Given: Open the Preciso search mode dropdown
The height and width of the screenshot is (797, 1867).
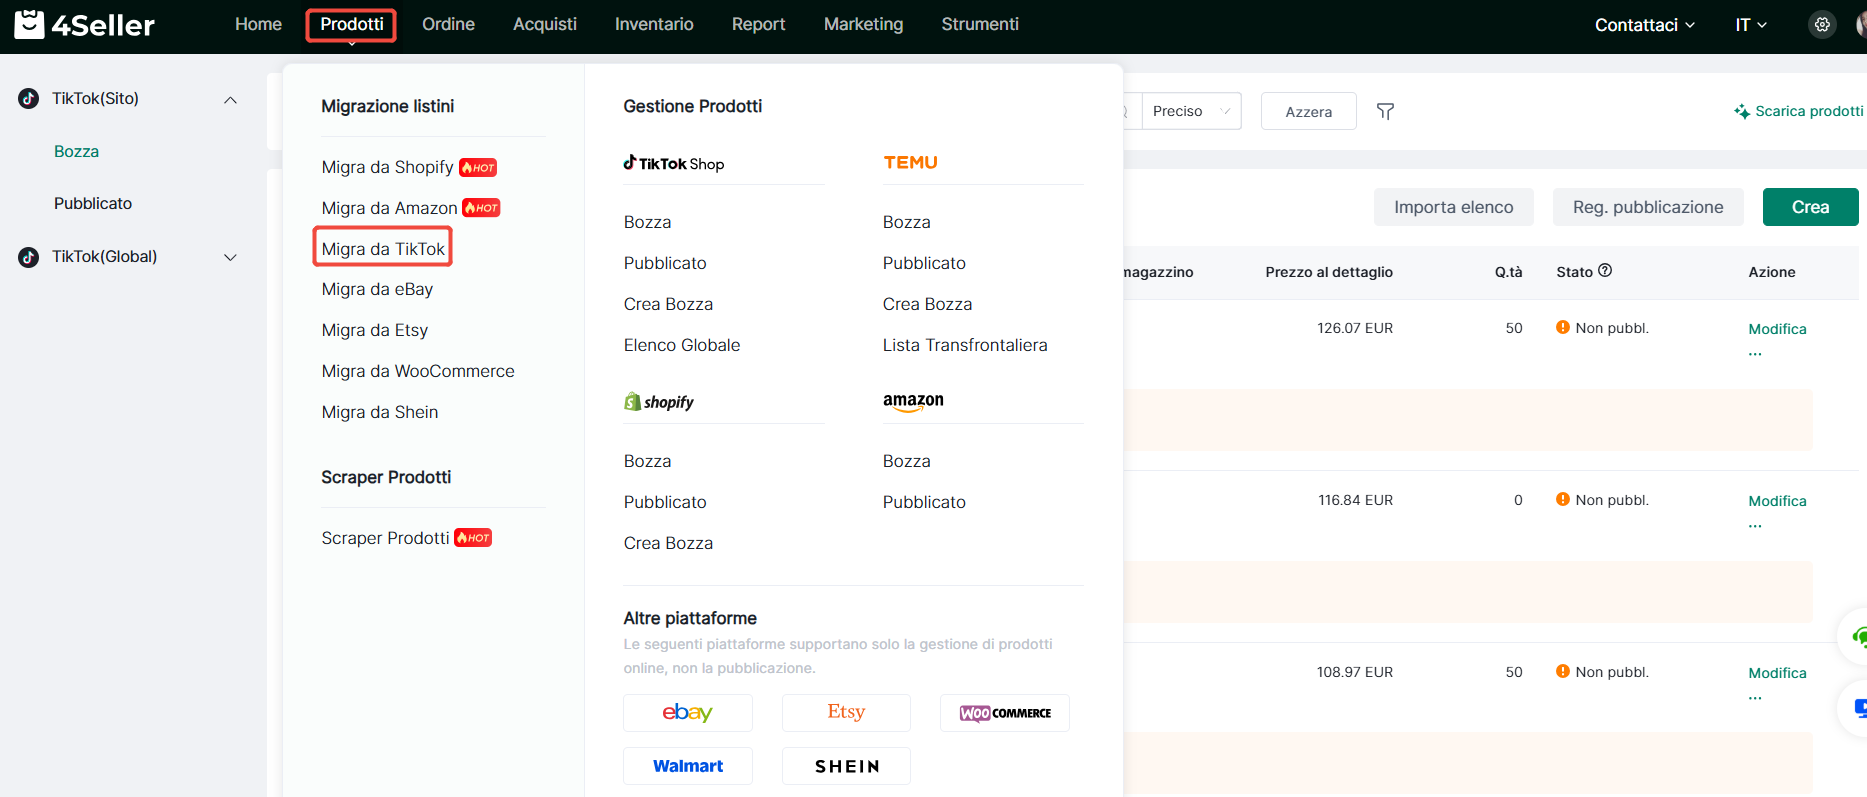Looking at the screenshot, I should (x=1191, y=111).
